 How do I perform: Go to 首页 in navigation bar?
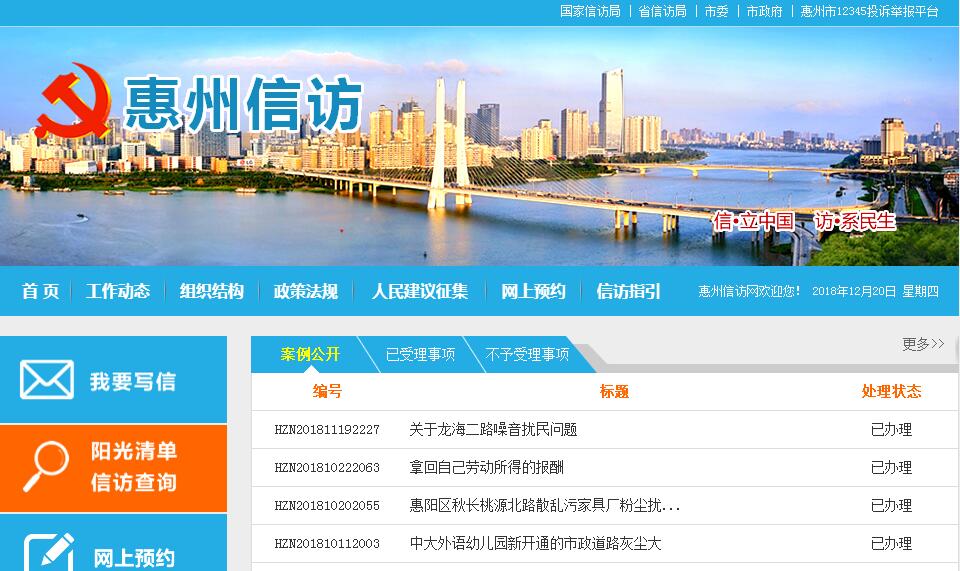coord(41,291)
